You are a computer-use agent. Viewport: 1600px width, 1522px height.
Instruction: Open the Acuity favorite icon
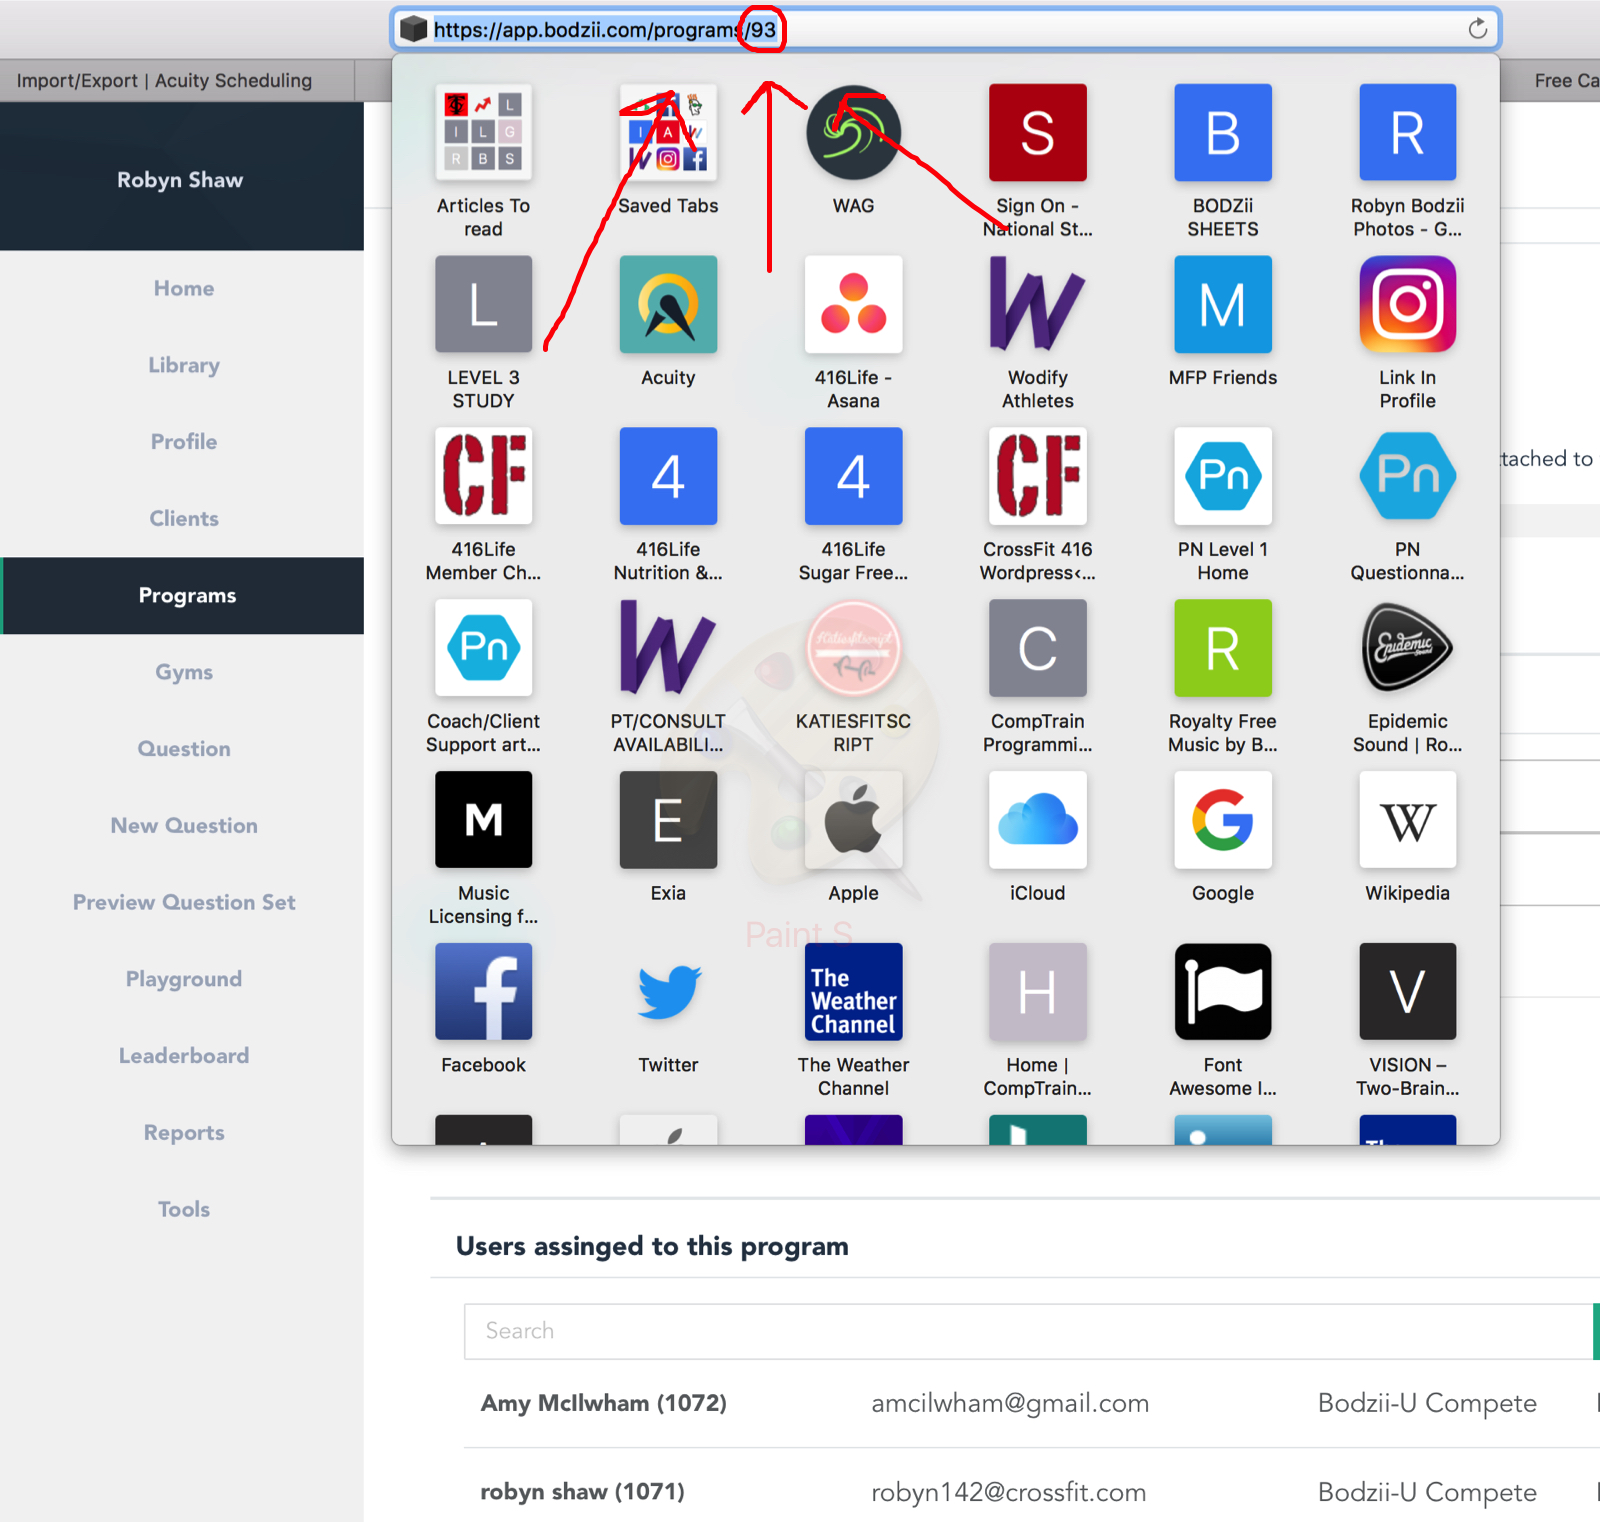[x=668, y=304]
